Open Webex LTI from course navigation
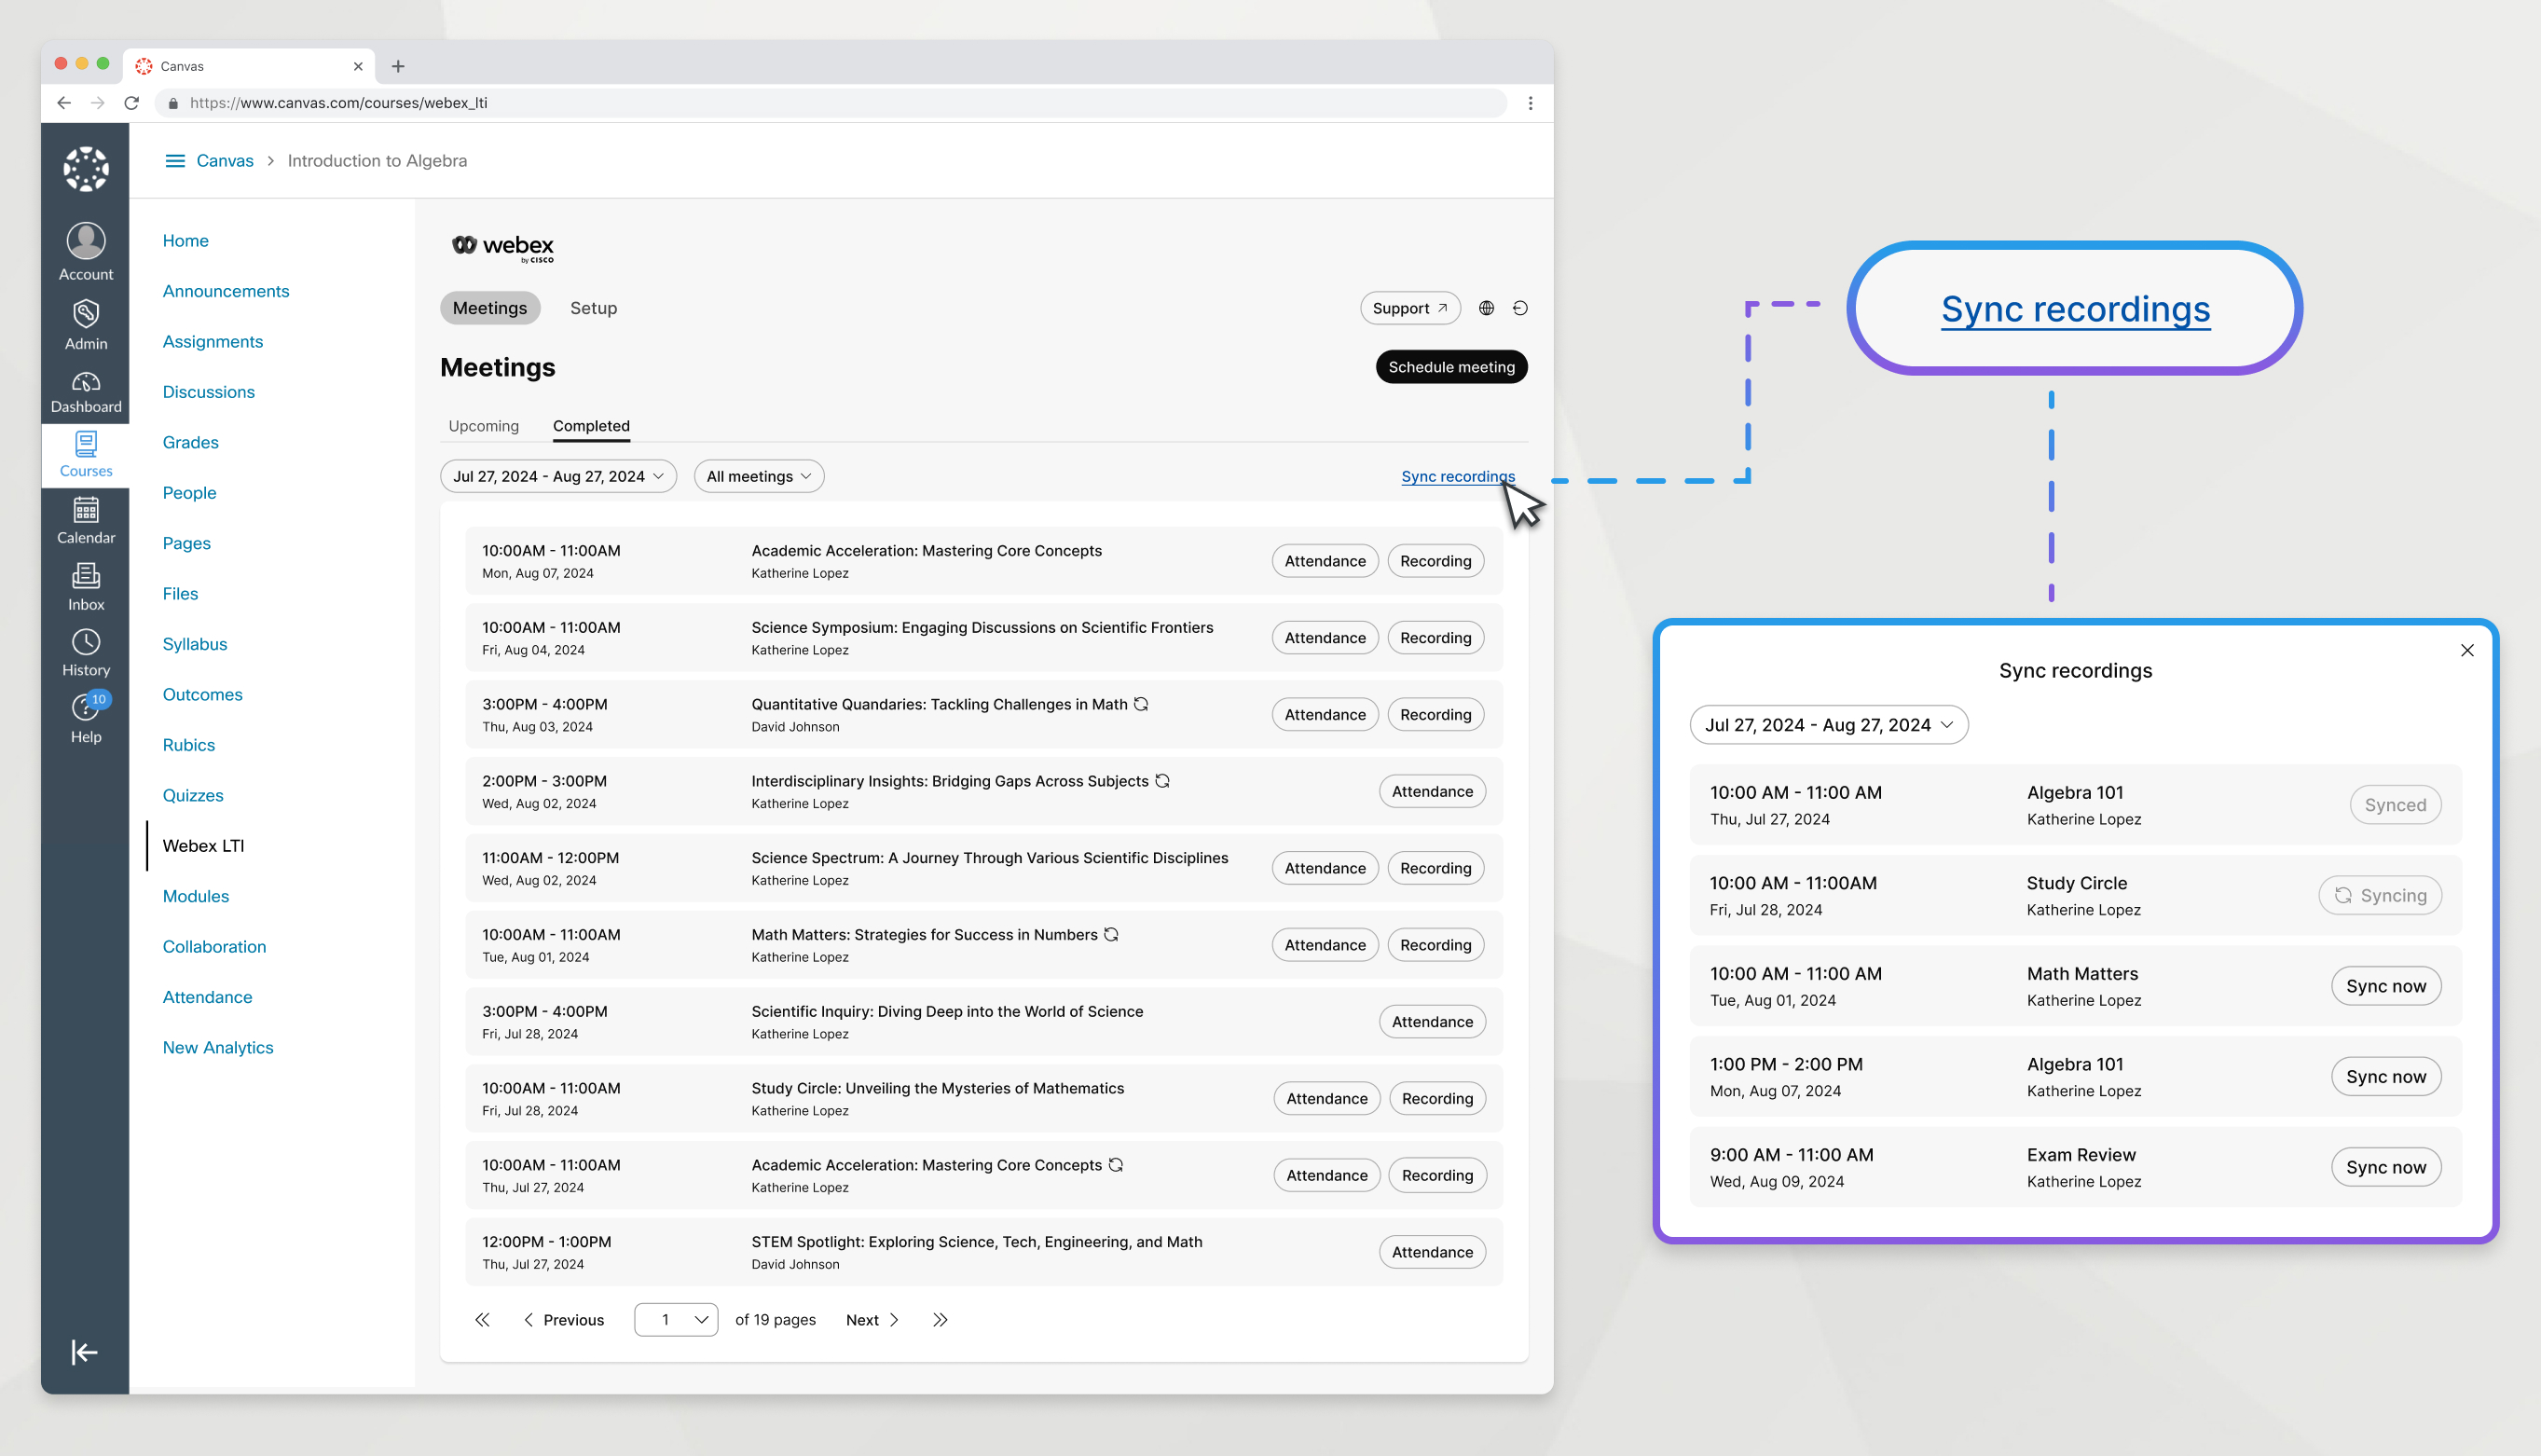Viewport: 2541px width, 1456px height. [202, 845]
